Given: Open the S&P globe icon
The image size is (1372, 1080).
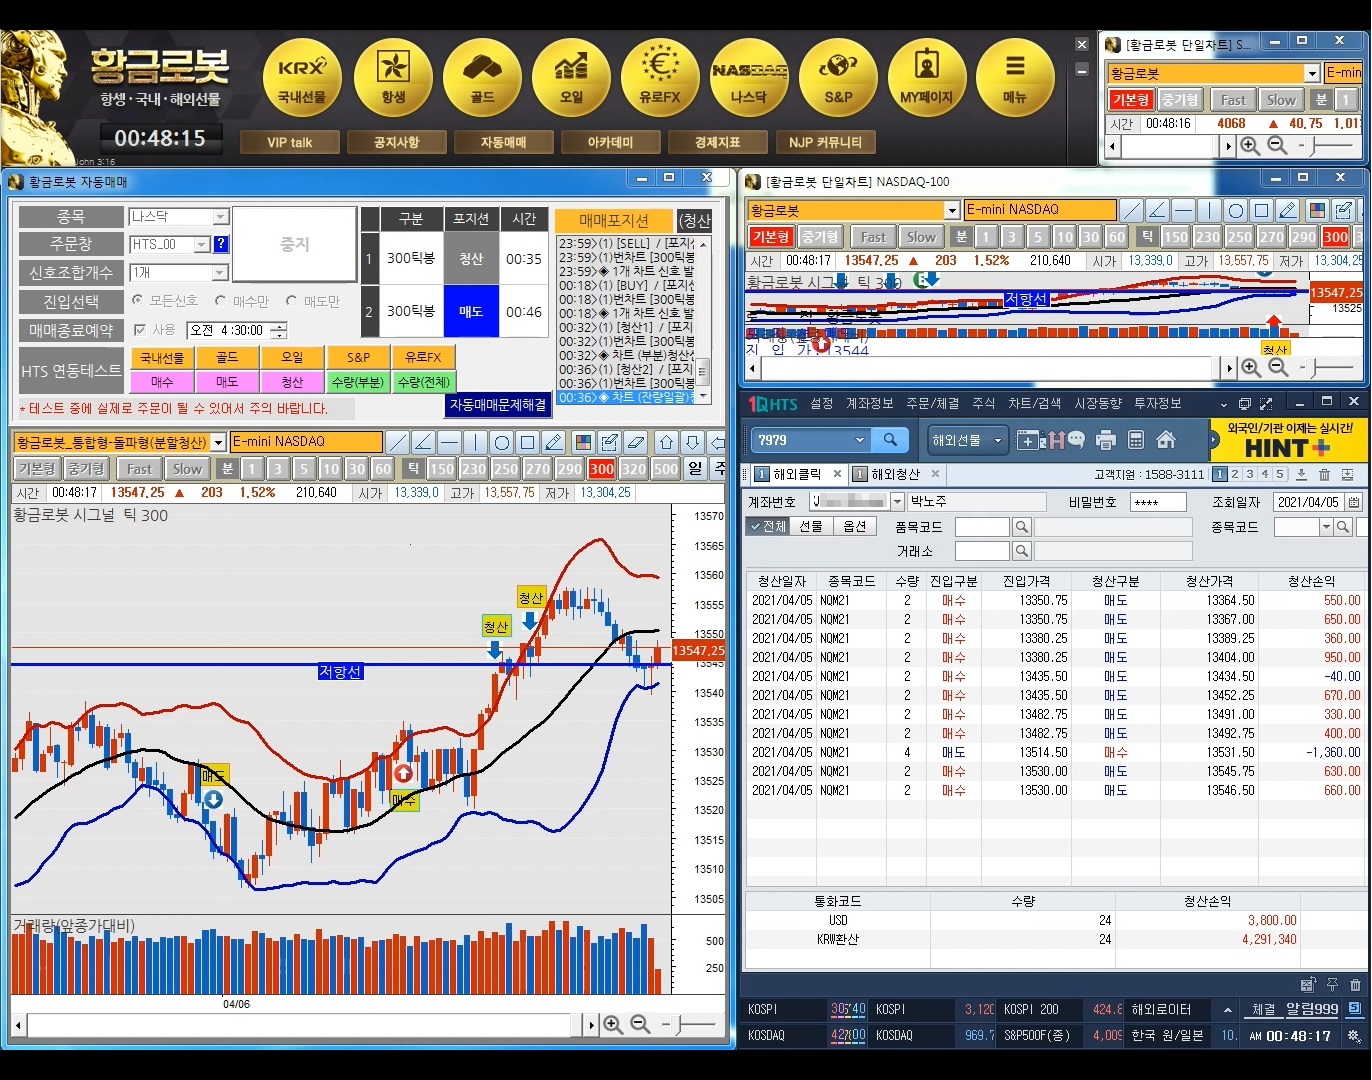Looking at the screenshot, I should (838, 78).
